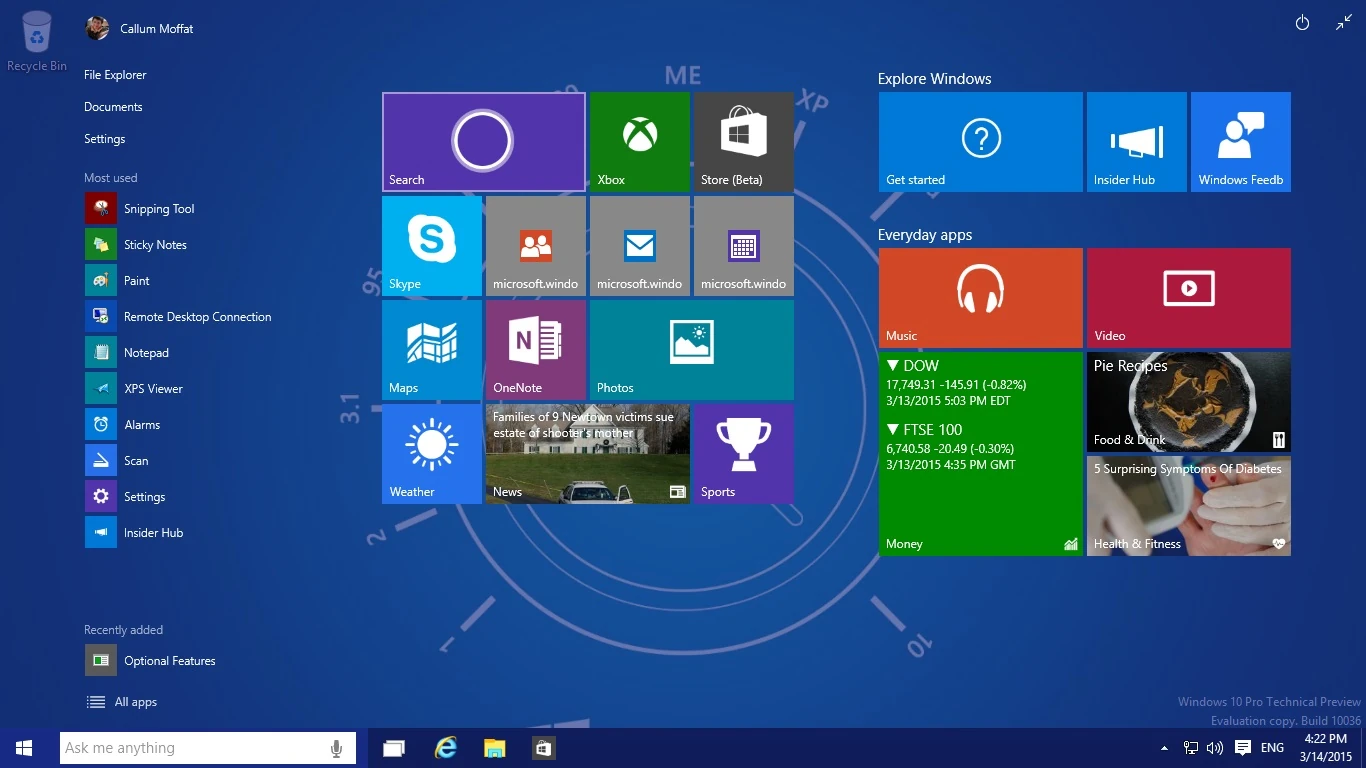
Task: Open the Calendar tile with grid icon
Action: point(743,246)
